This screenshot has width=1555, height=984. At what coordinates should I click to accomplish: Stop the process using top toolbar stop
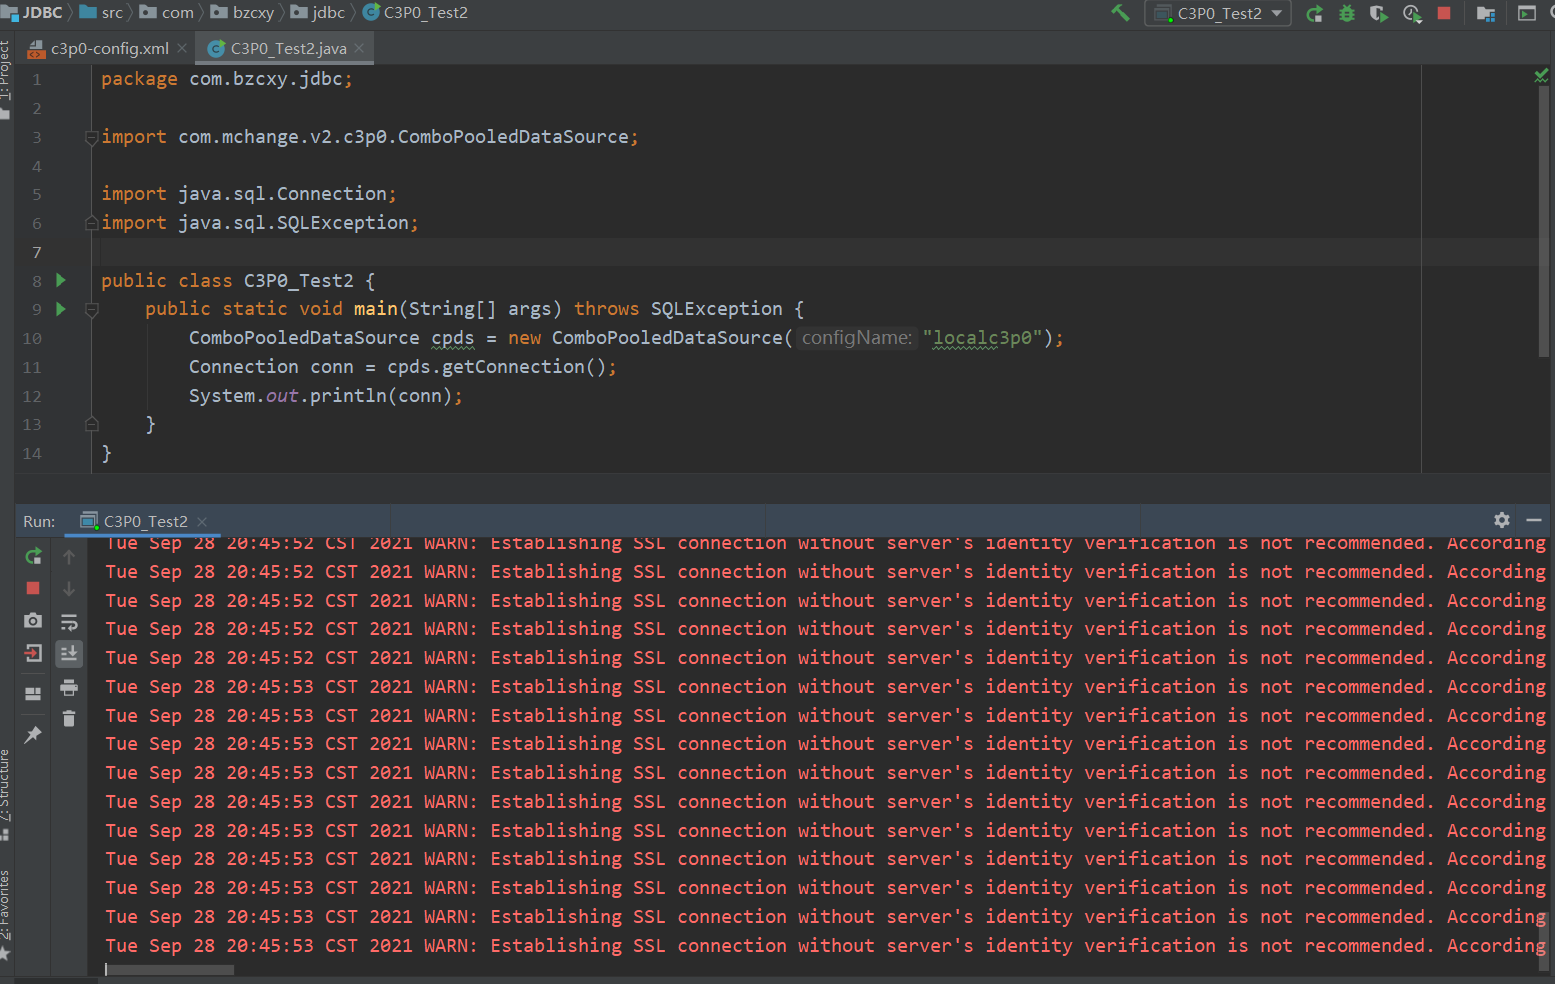[x=1444, y=13]
